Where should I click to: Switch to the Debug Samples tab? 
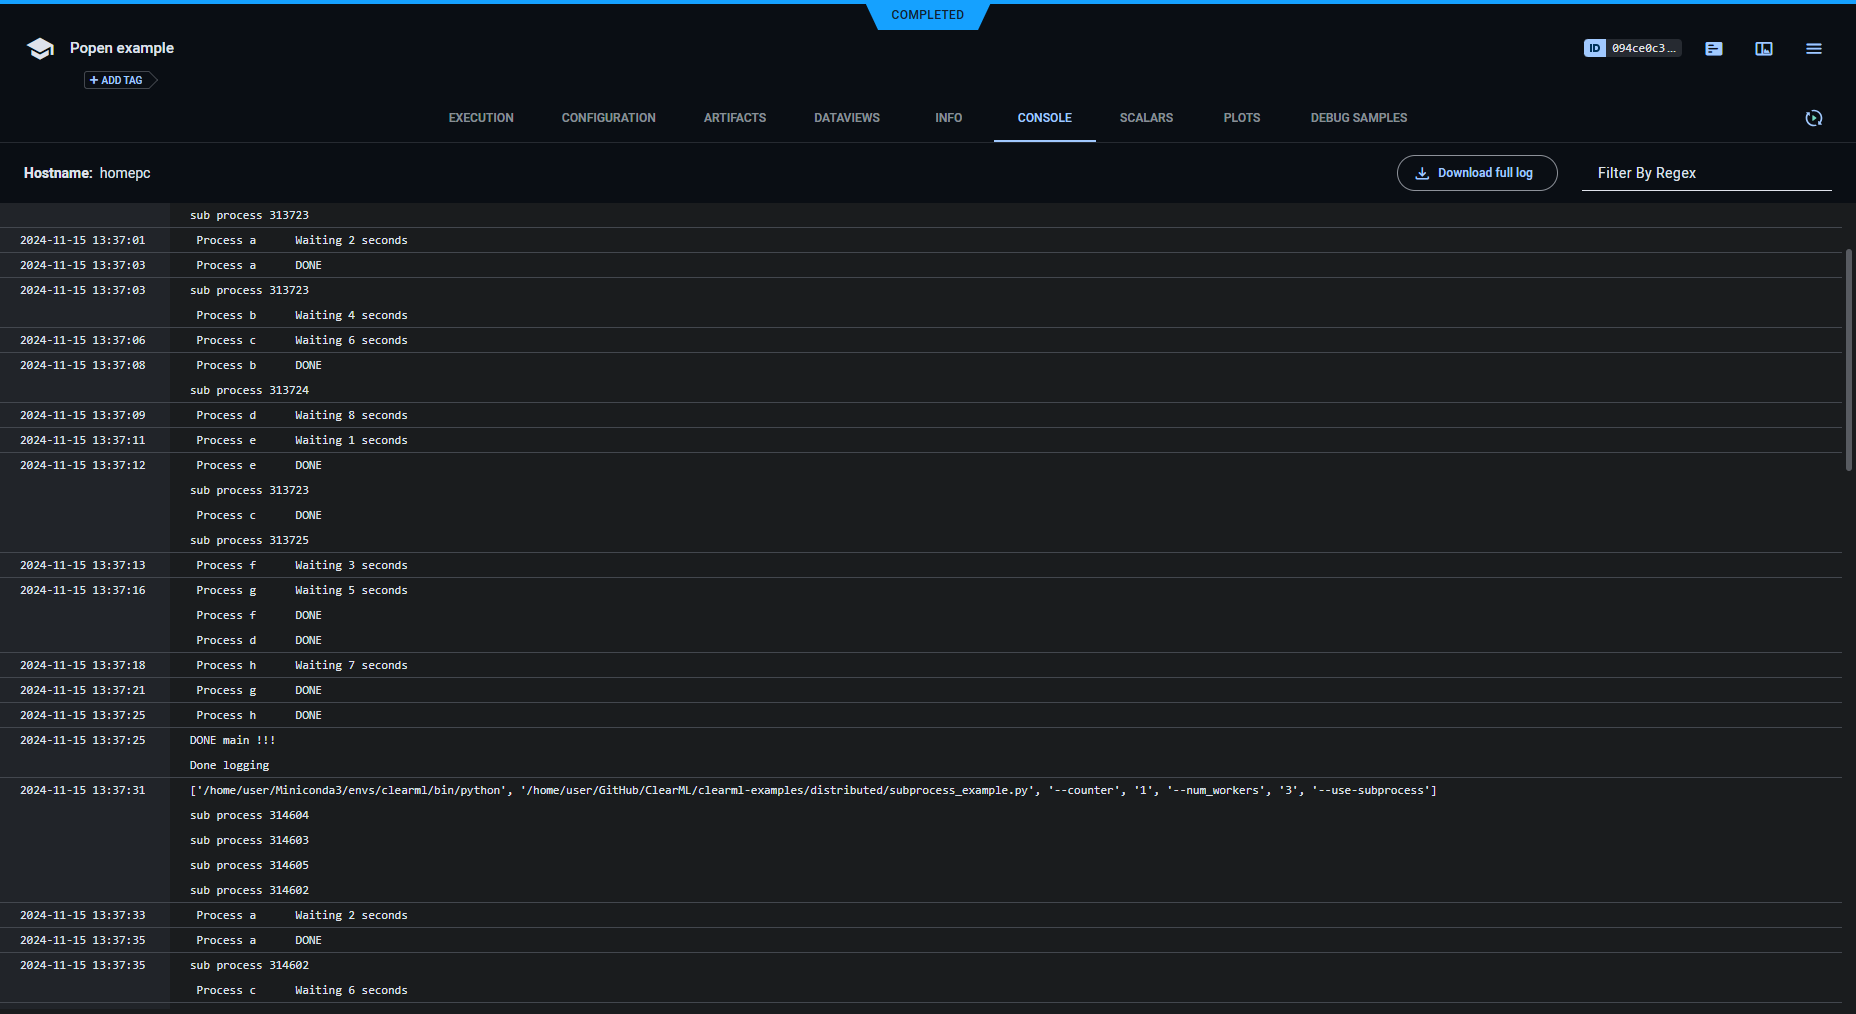coord(1358,118)
